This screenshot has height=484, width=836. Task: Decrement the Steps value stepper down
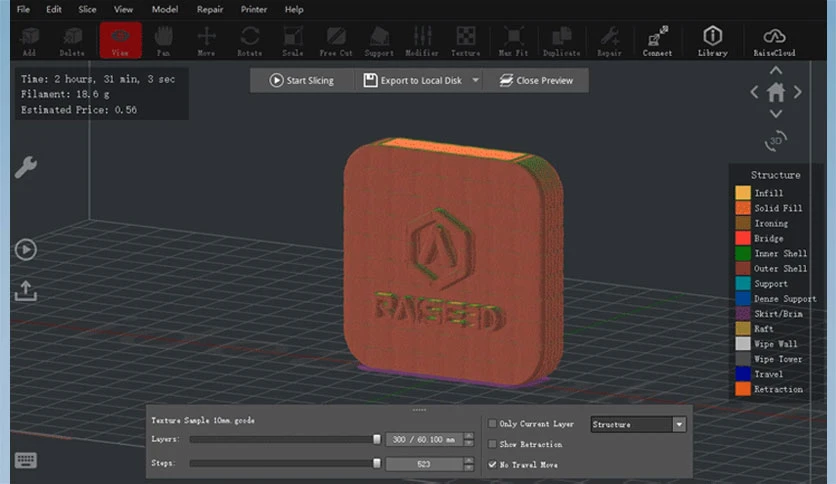[469, 467]
